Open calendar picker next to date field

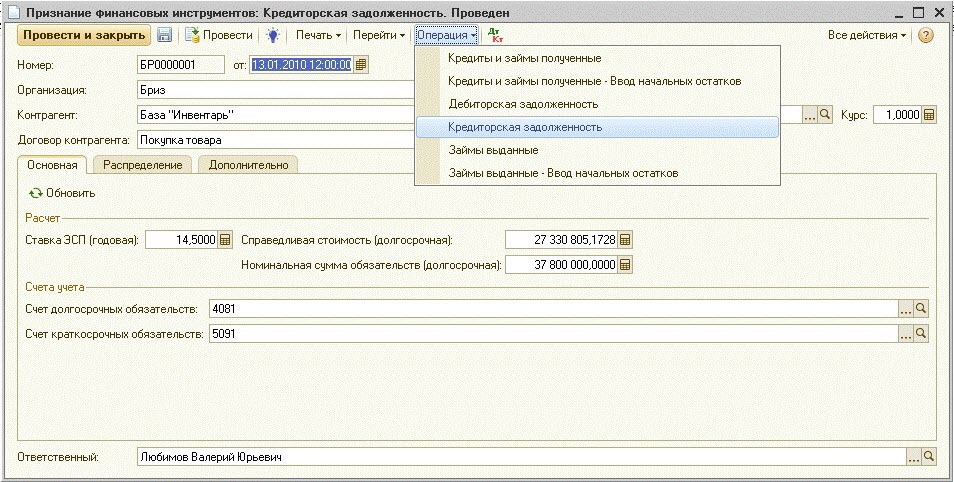tap(361, 64)
